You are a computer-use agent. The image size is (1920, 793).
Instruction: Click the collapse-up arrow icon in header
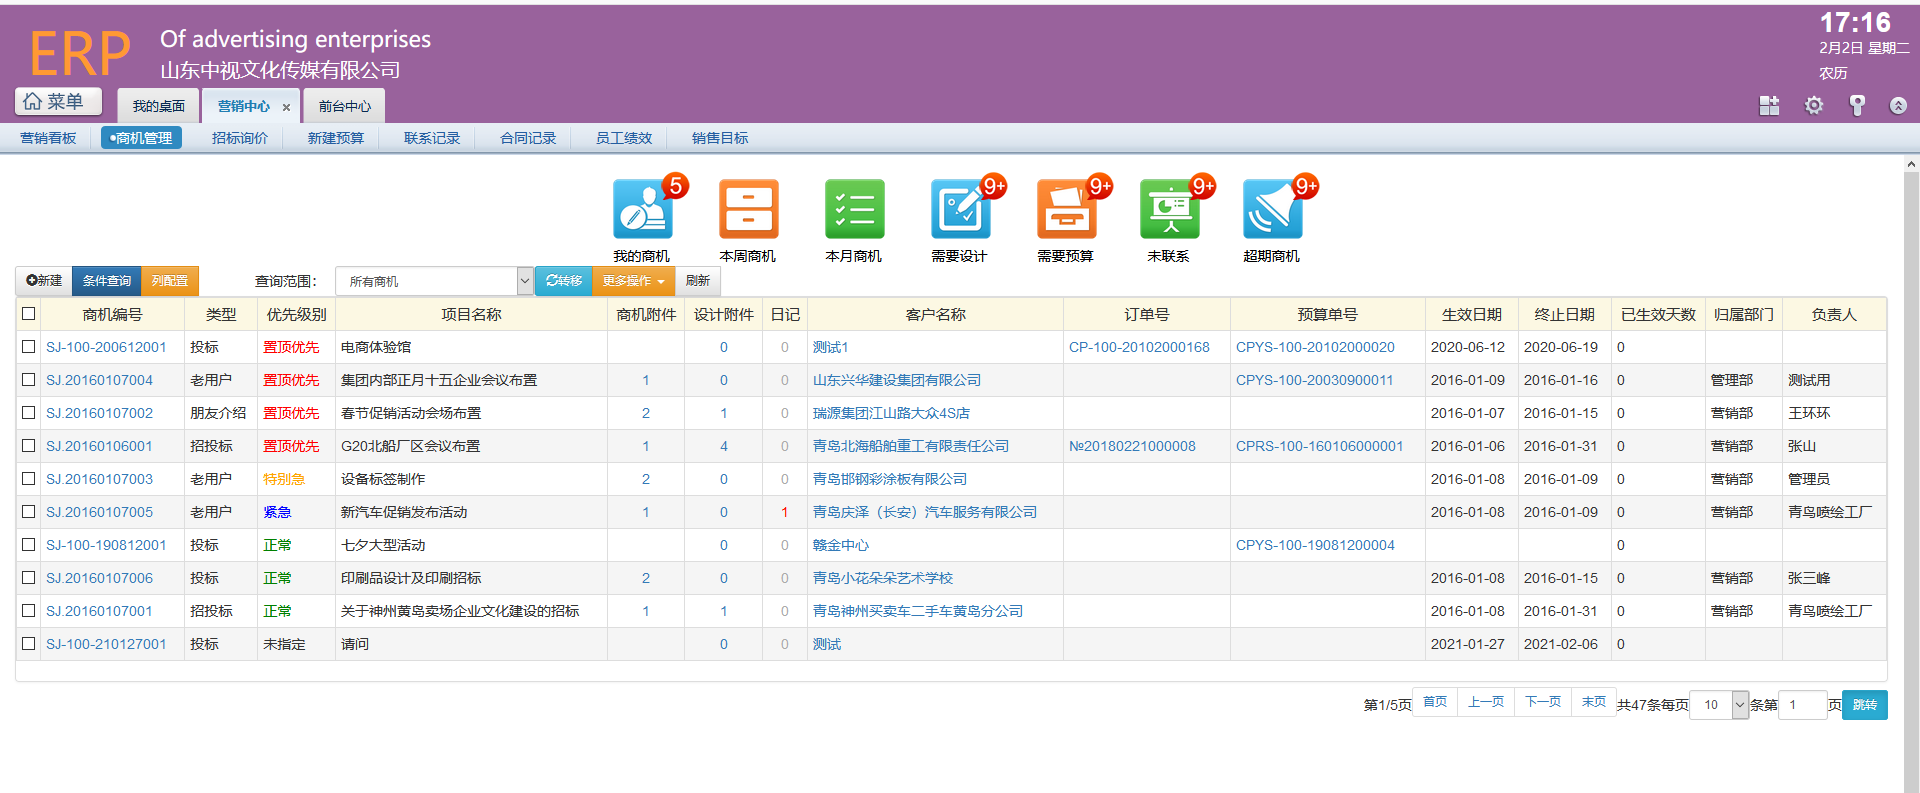[1898, 105]
